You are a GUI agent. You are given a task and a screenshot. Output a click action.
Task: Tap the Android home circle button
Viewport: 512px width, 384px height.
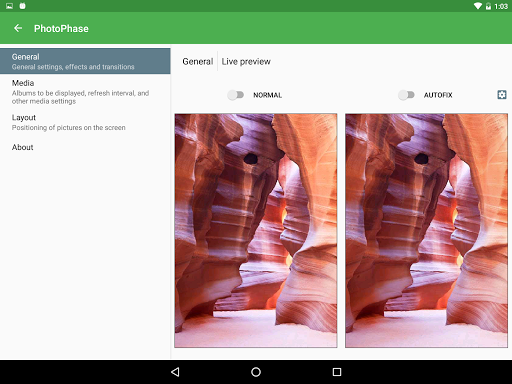tap(256, 372)
